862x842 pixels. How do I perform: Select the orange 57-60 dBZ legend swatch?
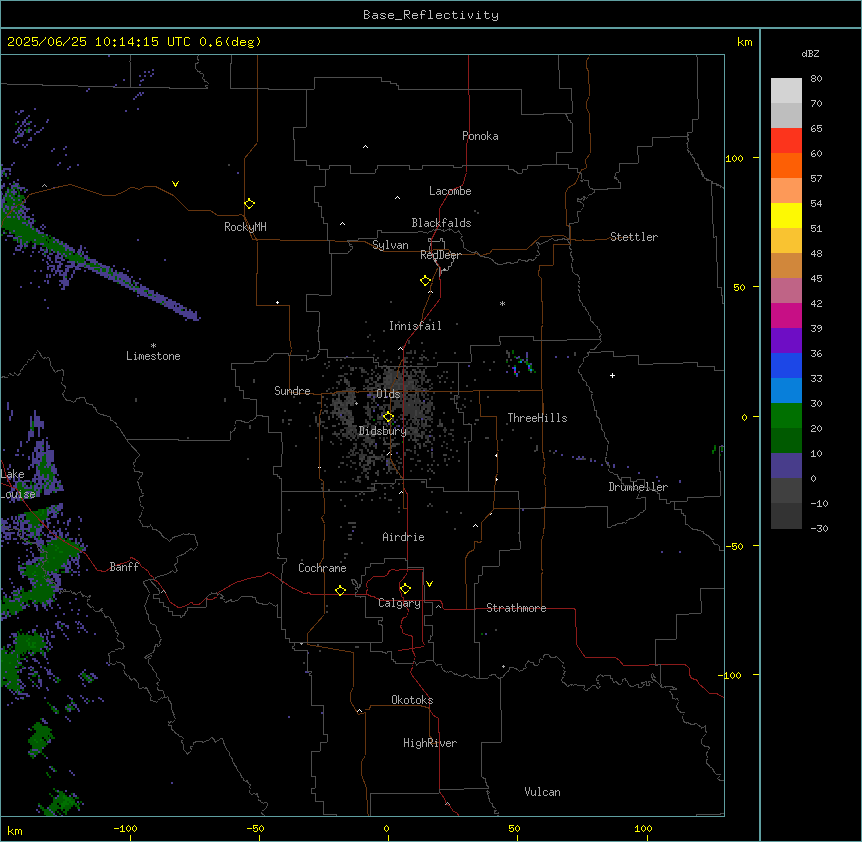[786, 165]
